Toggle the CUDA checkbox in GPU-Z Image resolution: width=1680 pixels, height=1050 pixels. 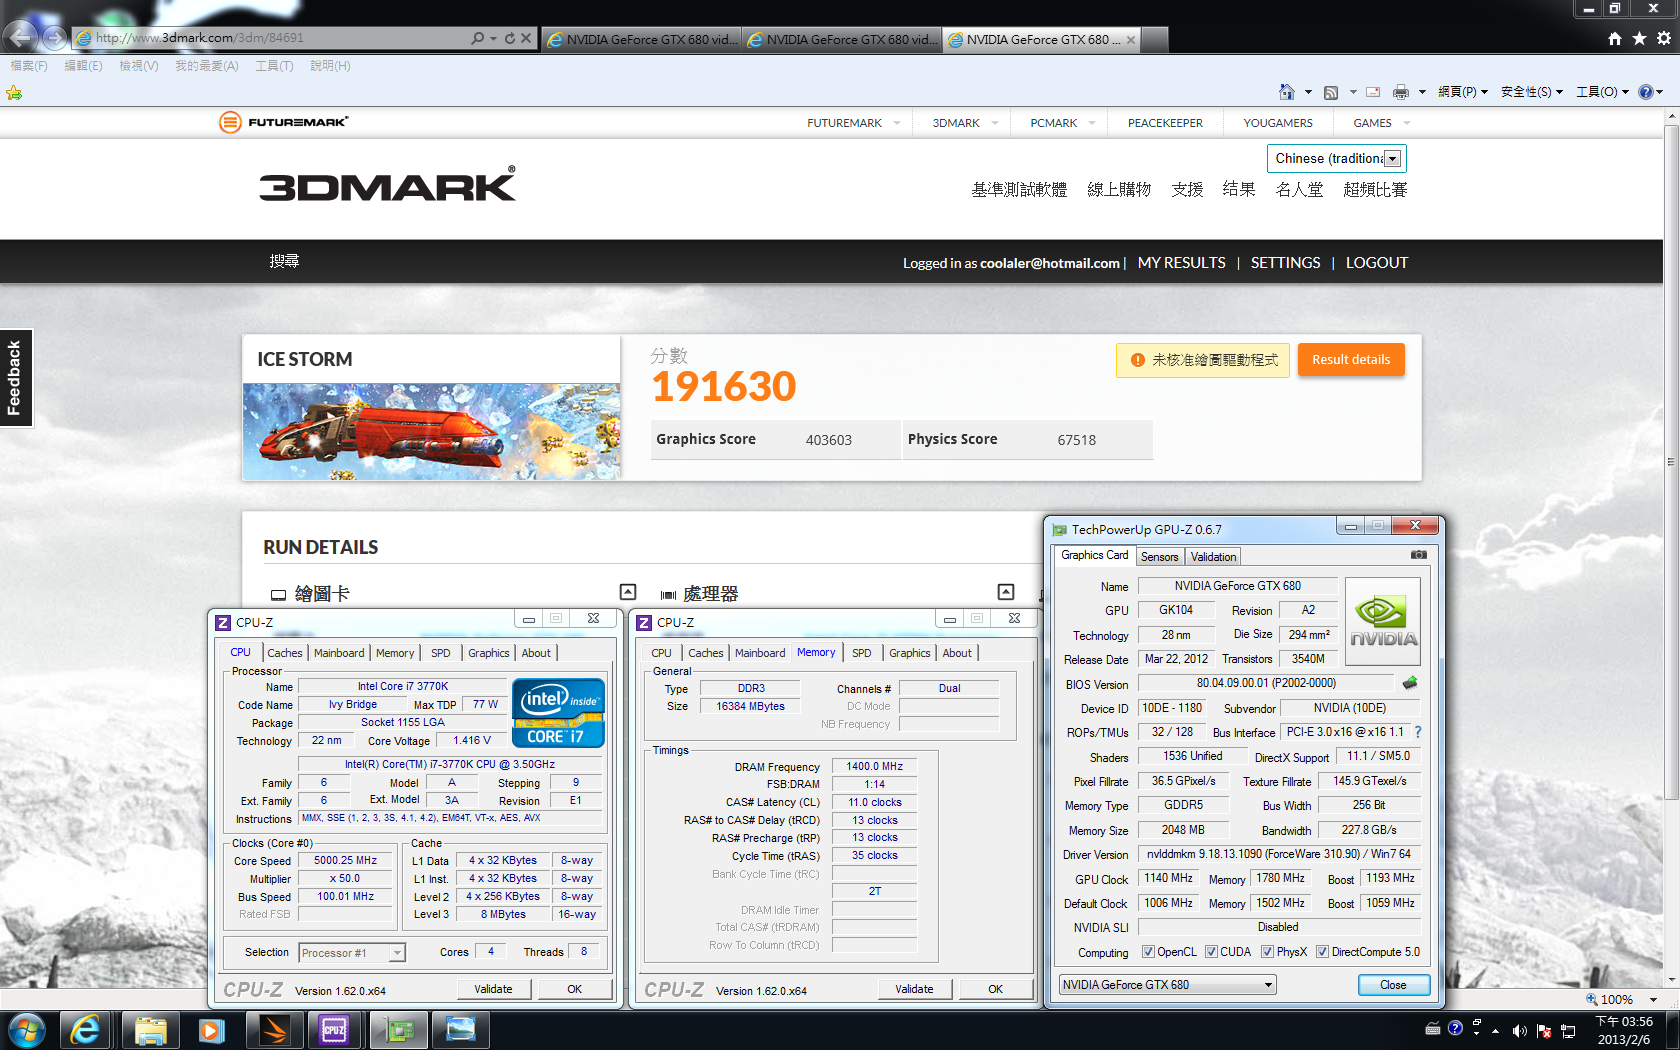(x=1211, y=952)
